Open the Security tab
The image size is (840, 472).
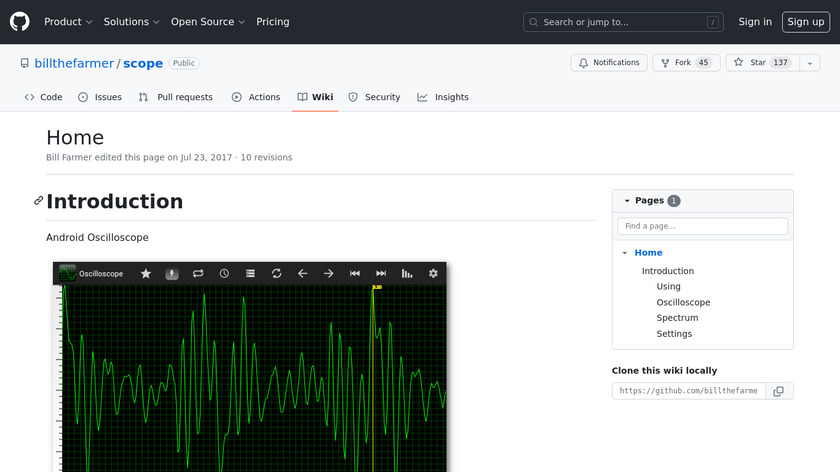[374, 97]
